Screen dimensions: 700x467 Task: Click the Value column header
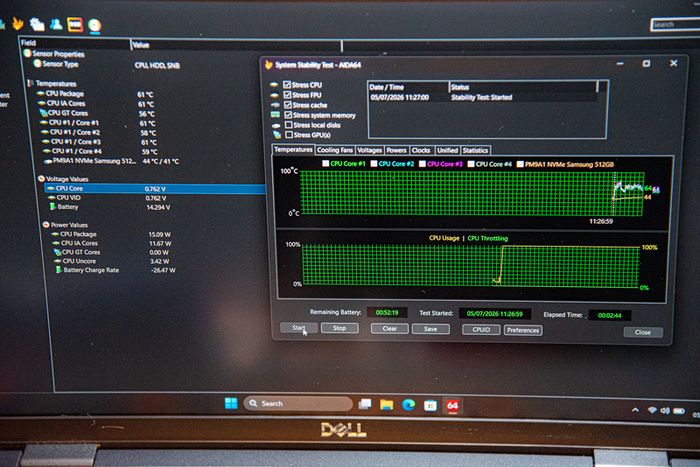point(236,45)
